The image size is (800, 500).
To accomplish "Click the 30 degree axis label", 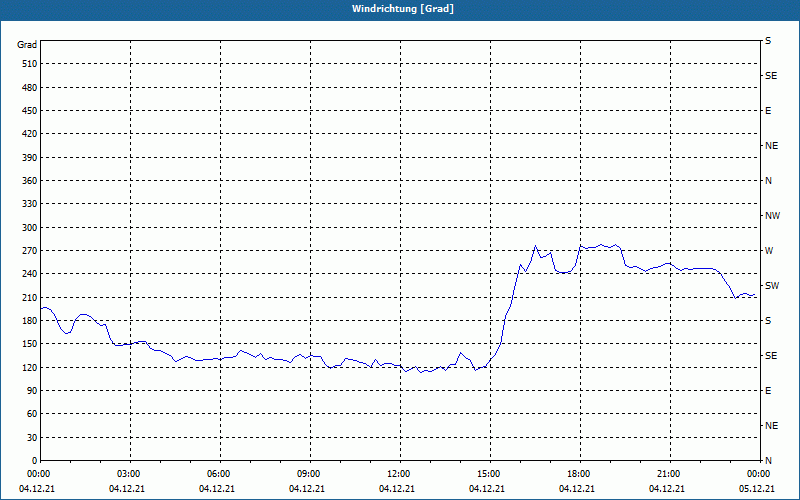I will click(32, 438).
